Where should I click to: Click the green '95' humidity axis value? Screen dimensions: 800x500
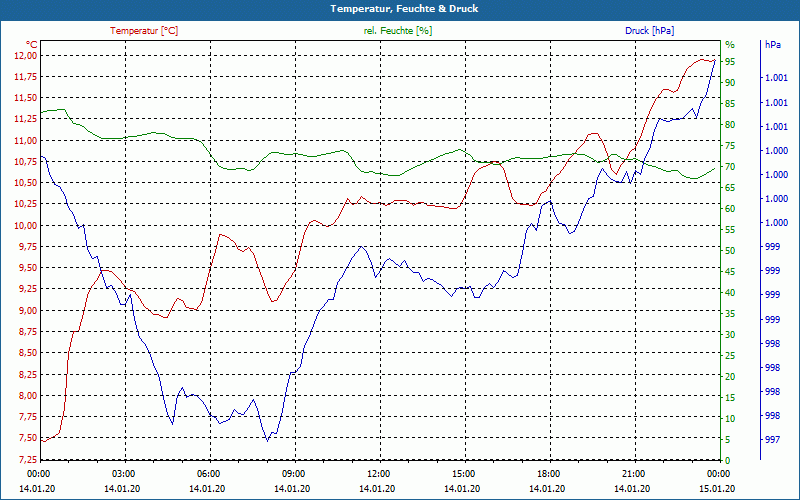point(730,61)
